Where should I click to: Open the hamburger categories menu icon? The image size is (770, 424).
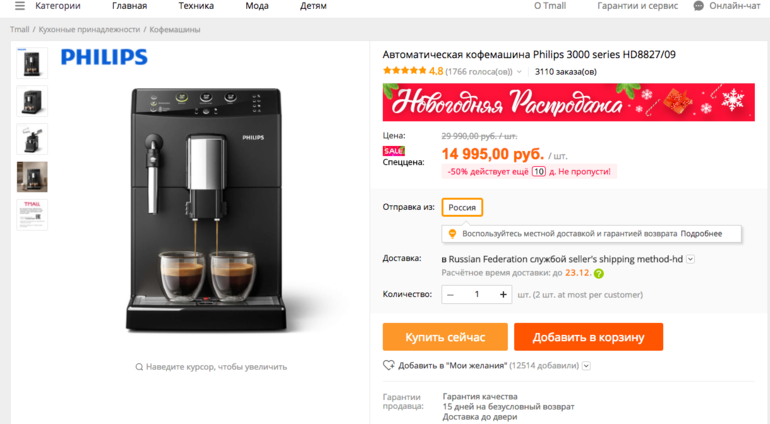coord(20,6)
